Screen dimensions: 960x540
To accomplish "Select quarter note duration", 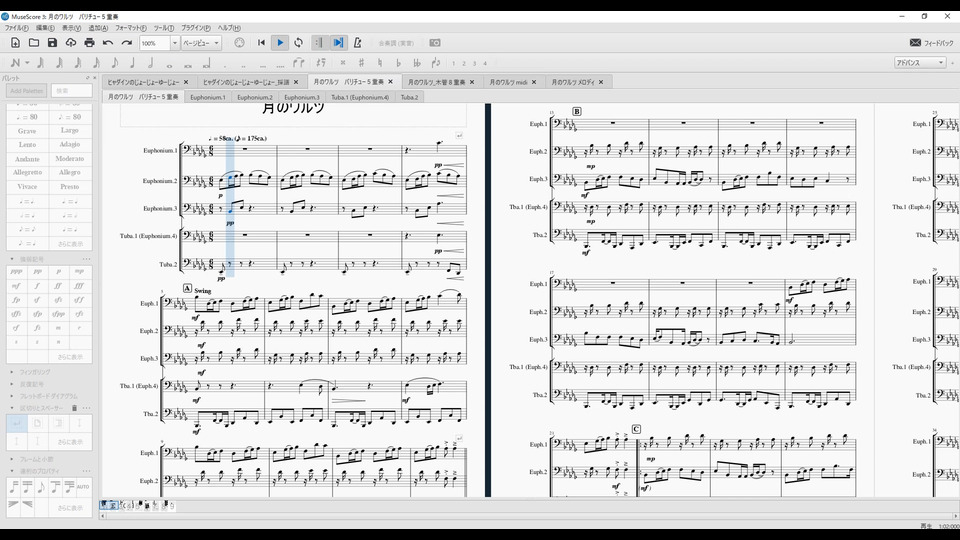I will point(132,62).
